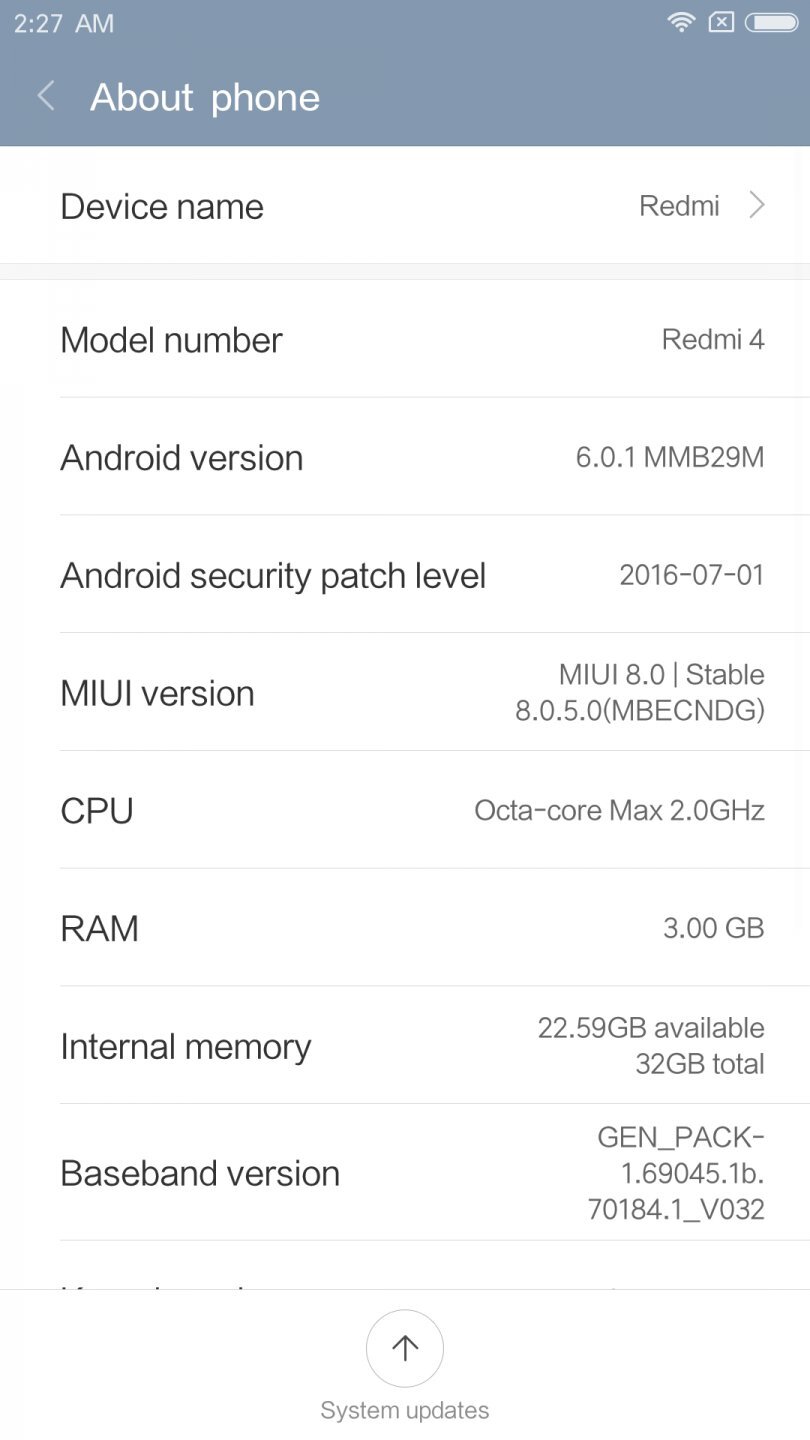The height and width of the screenshot is (1440, 810).
Task: Tap the clock showing 2:27 AM
Action: (62, 22)
